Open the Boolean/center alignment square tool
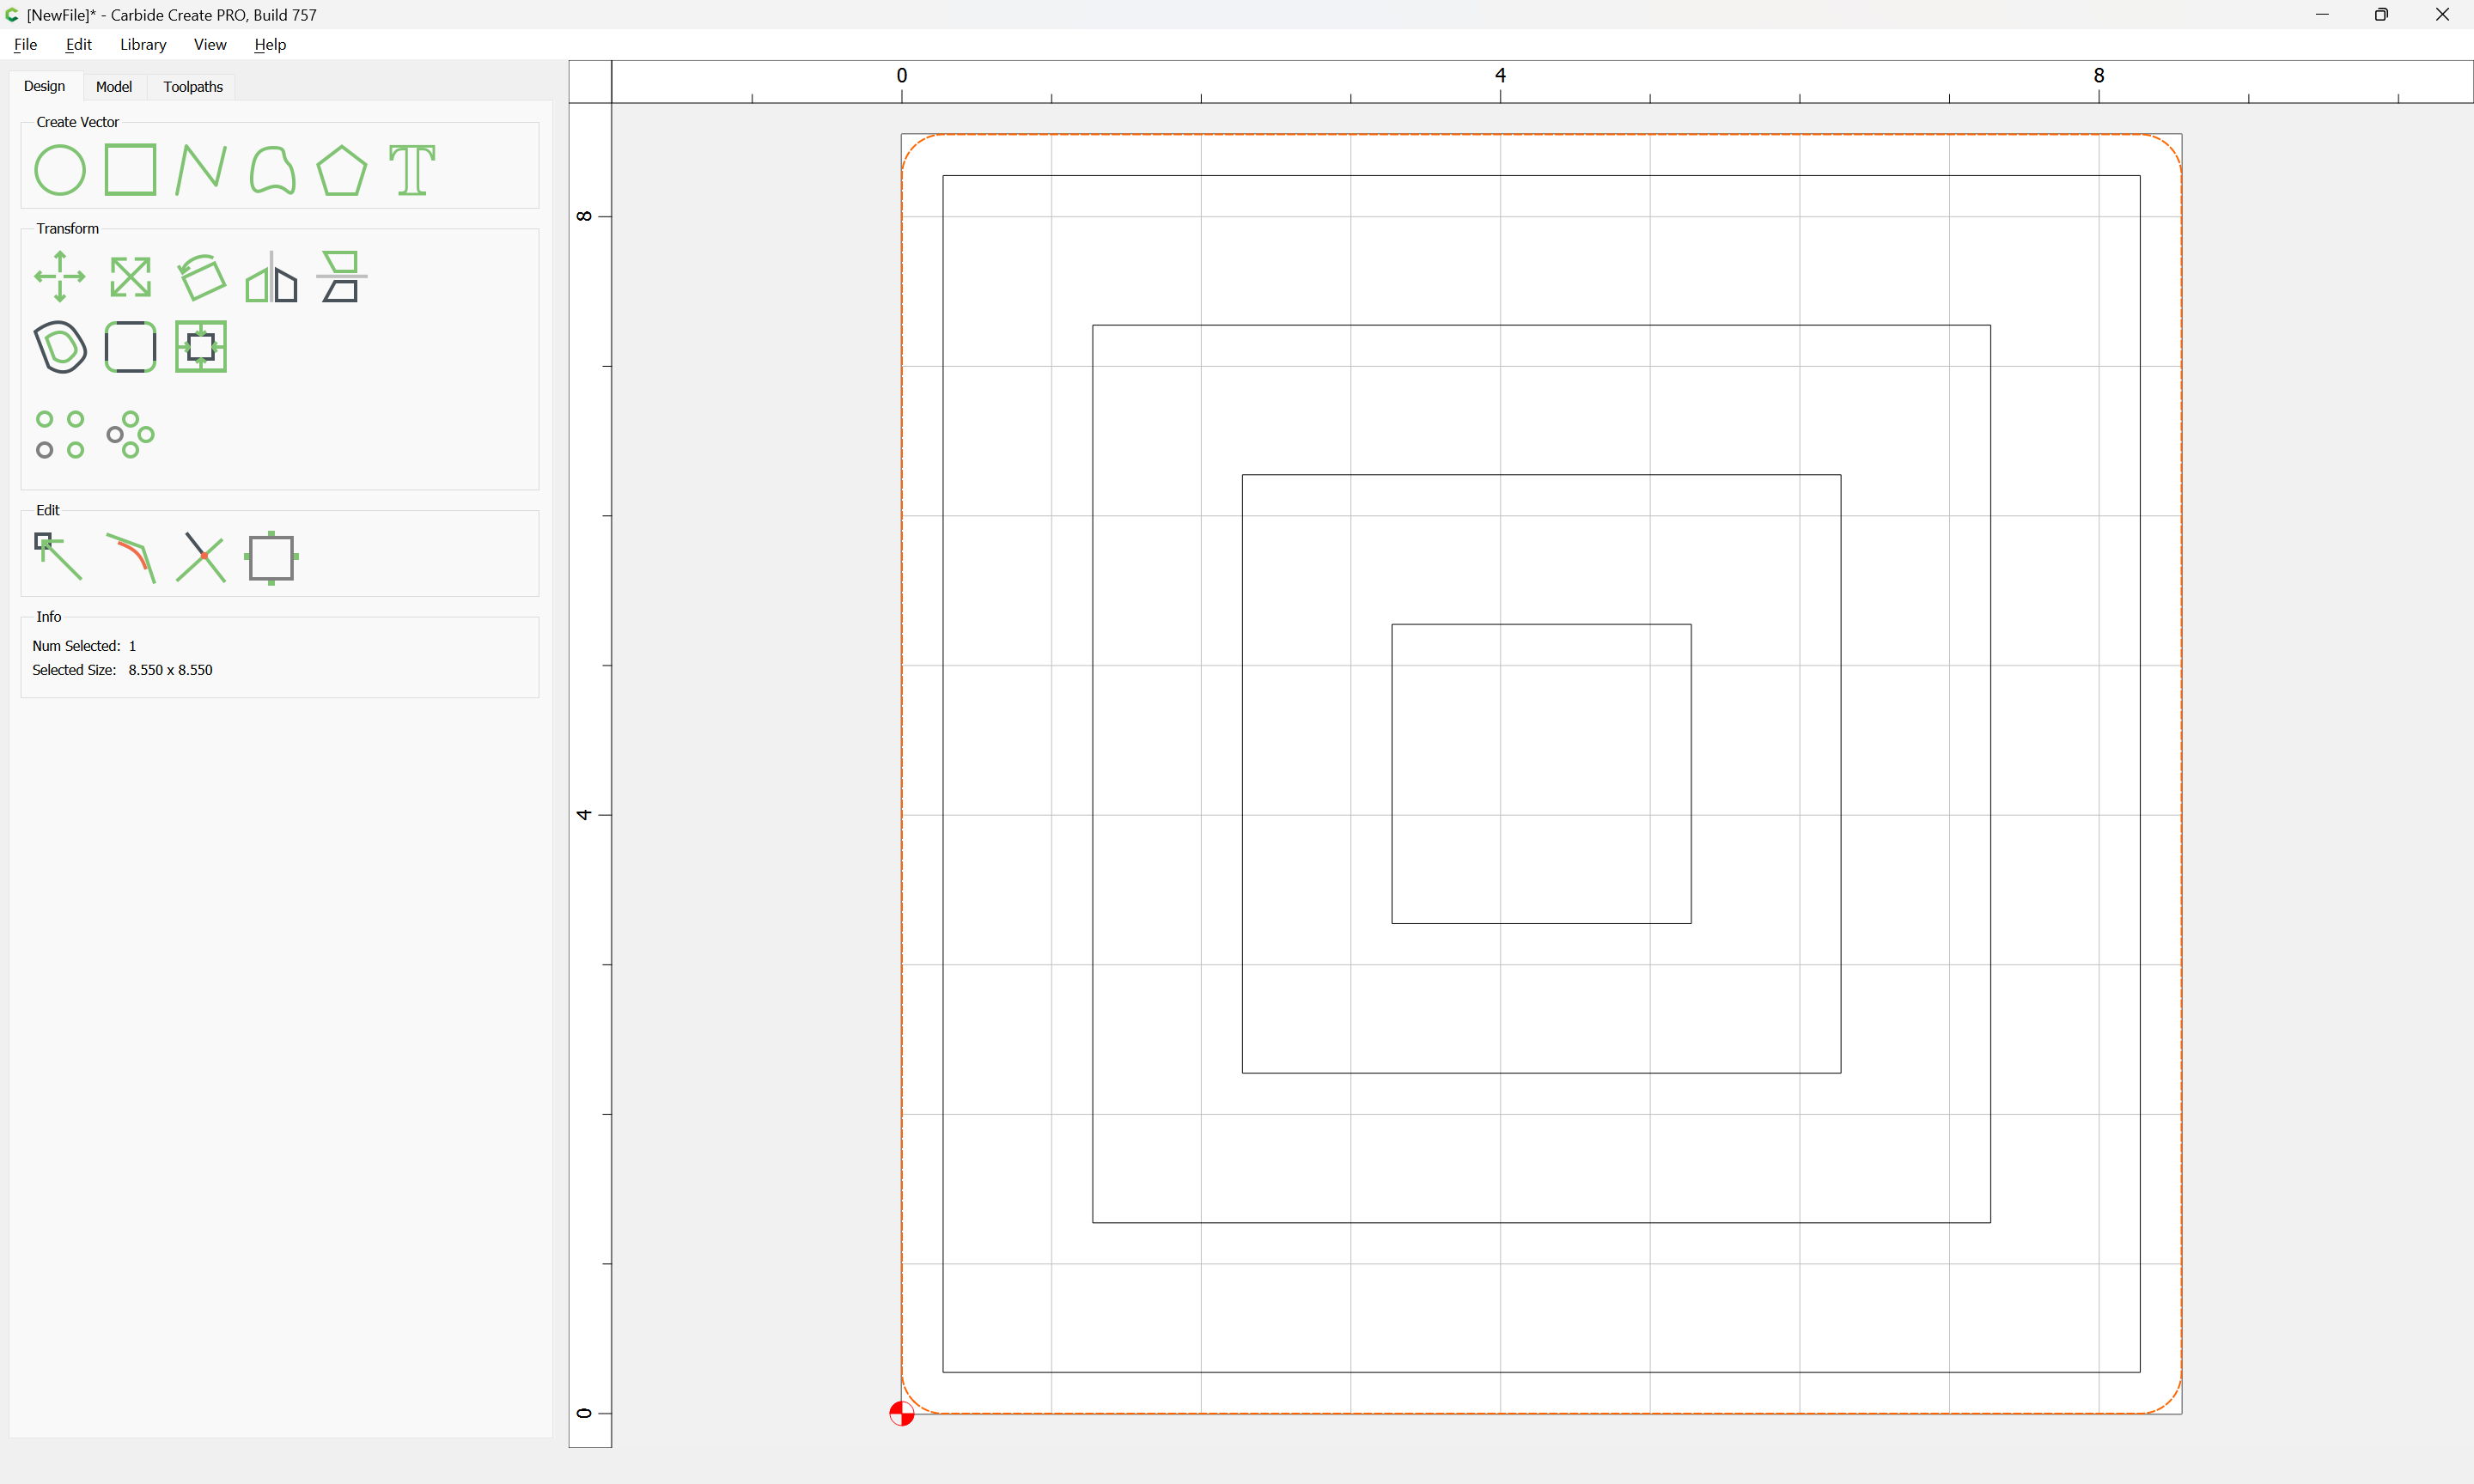 [201, 347]
